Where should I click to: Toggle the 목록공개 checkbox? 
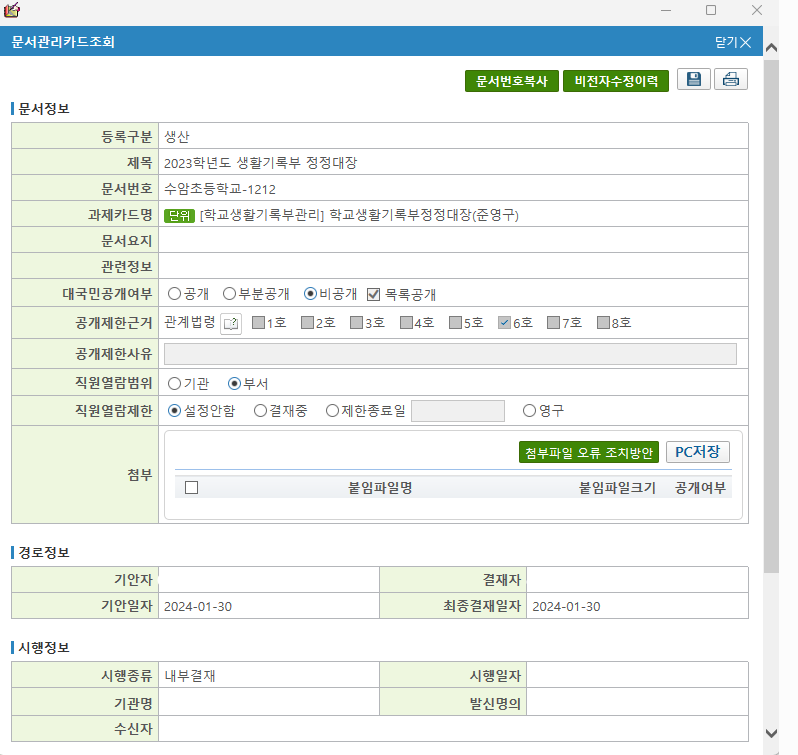pyautogui.click(x=374, y=294)
